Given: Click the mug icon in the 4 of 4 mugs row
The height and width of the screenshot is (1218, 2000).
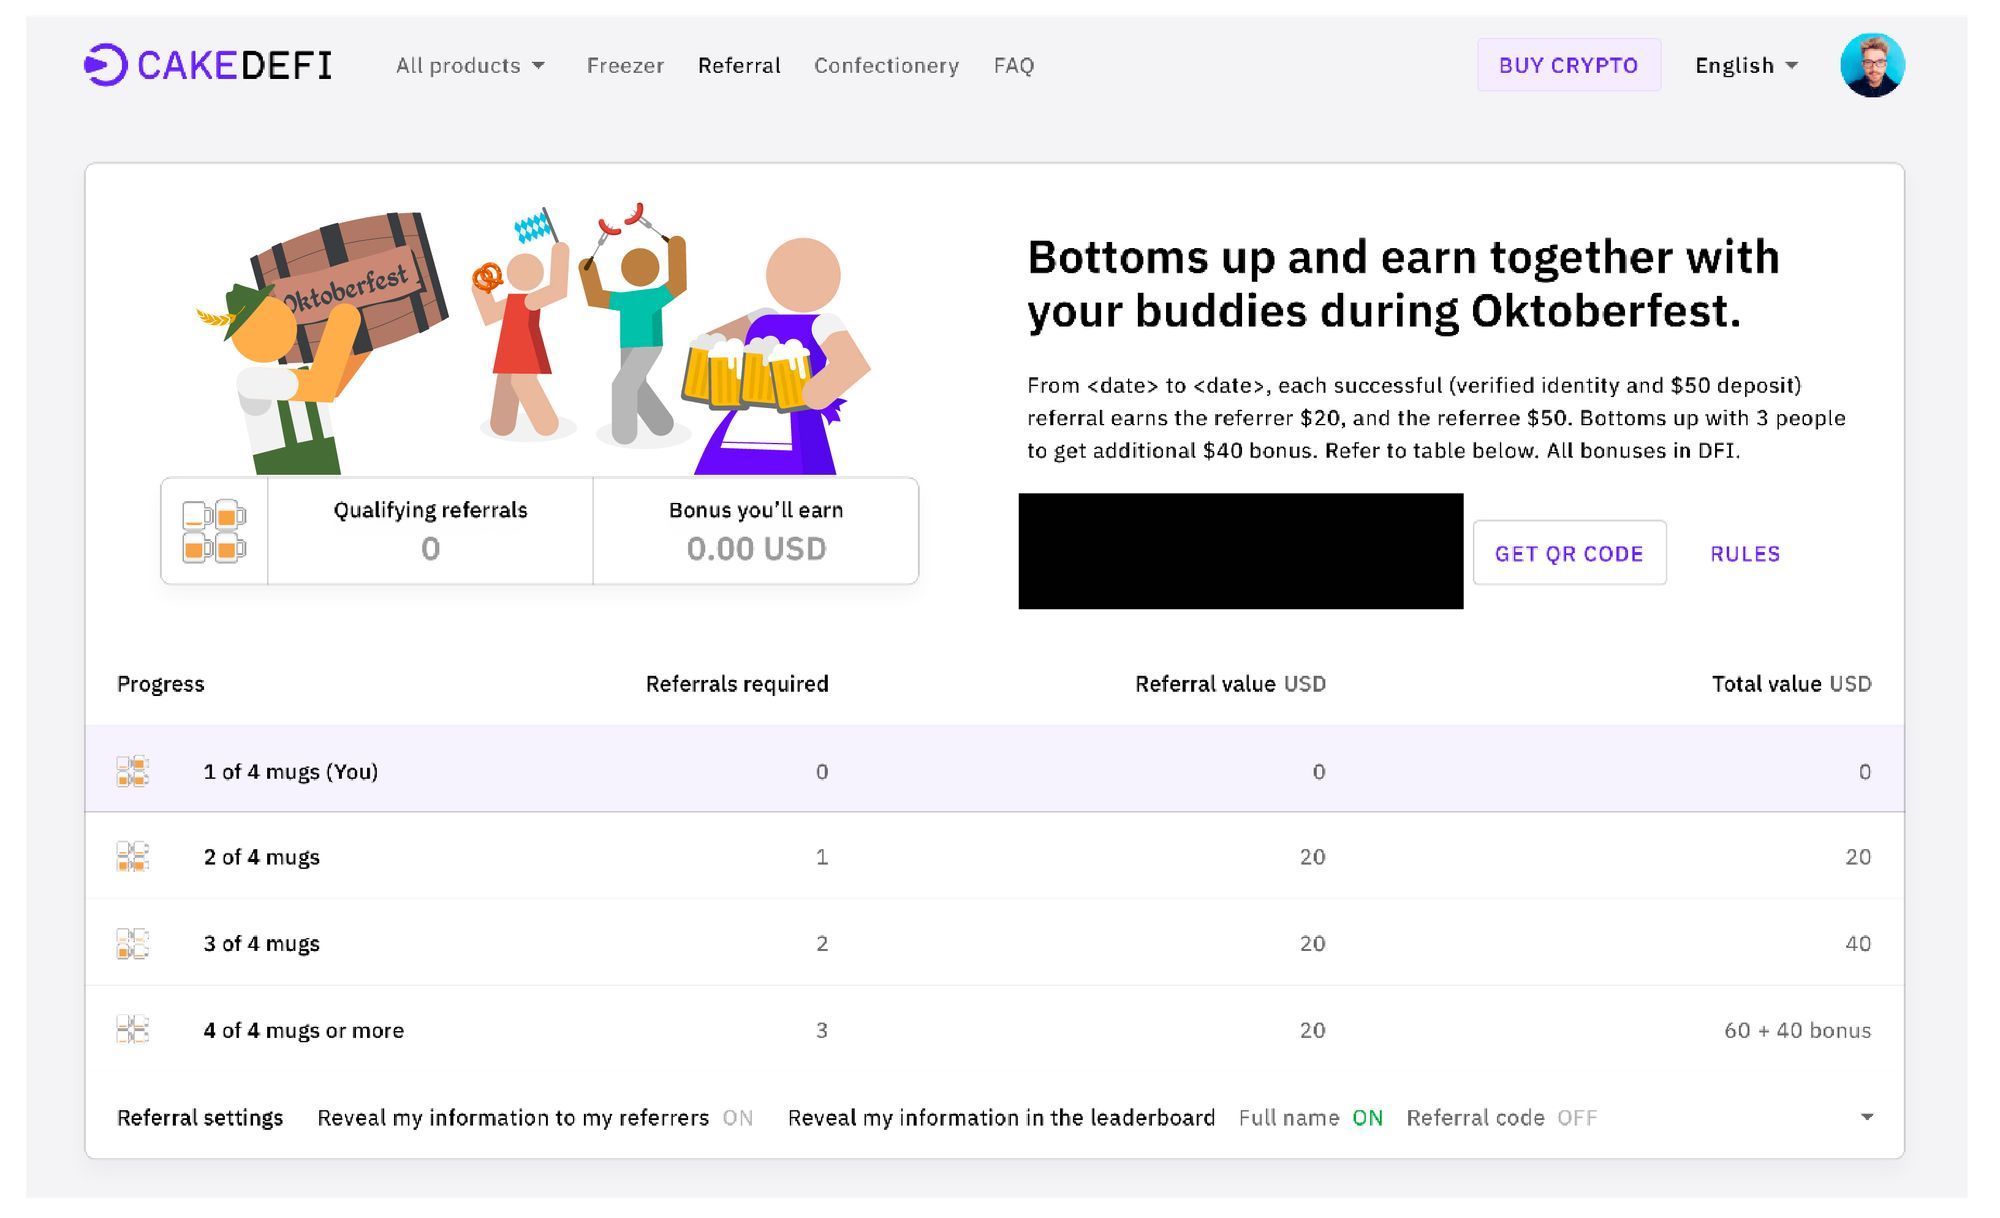Looking at the screenshot, I should click(133, 1029).
